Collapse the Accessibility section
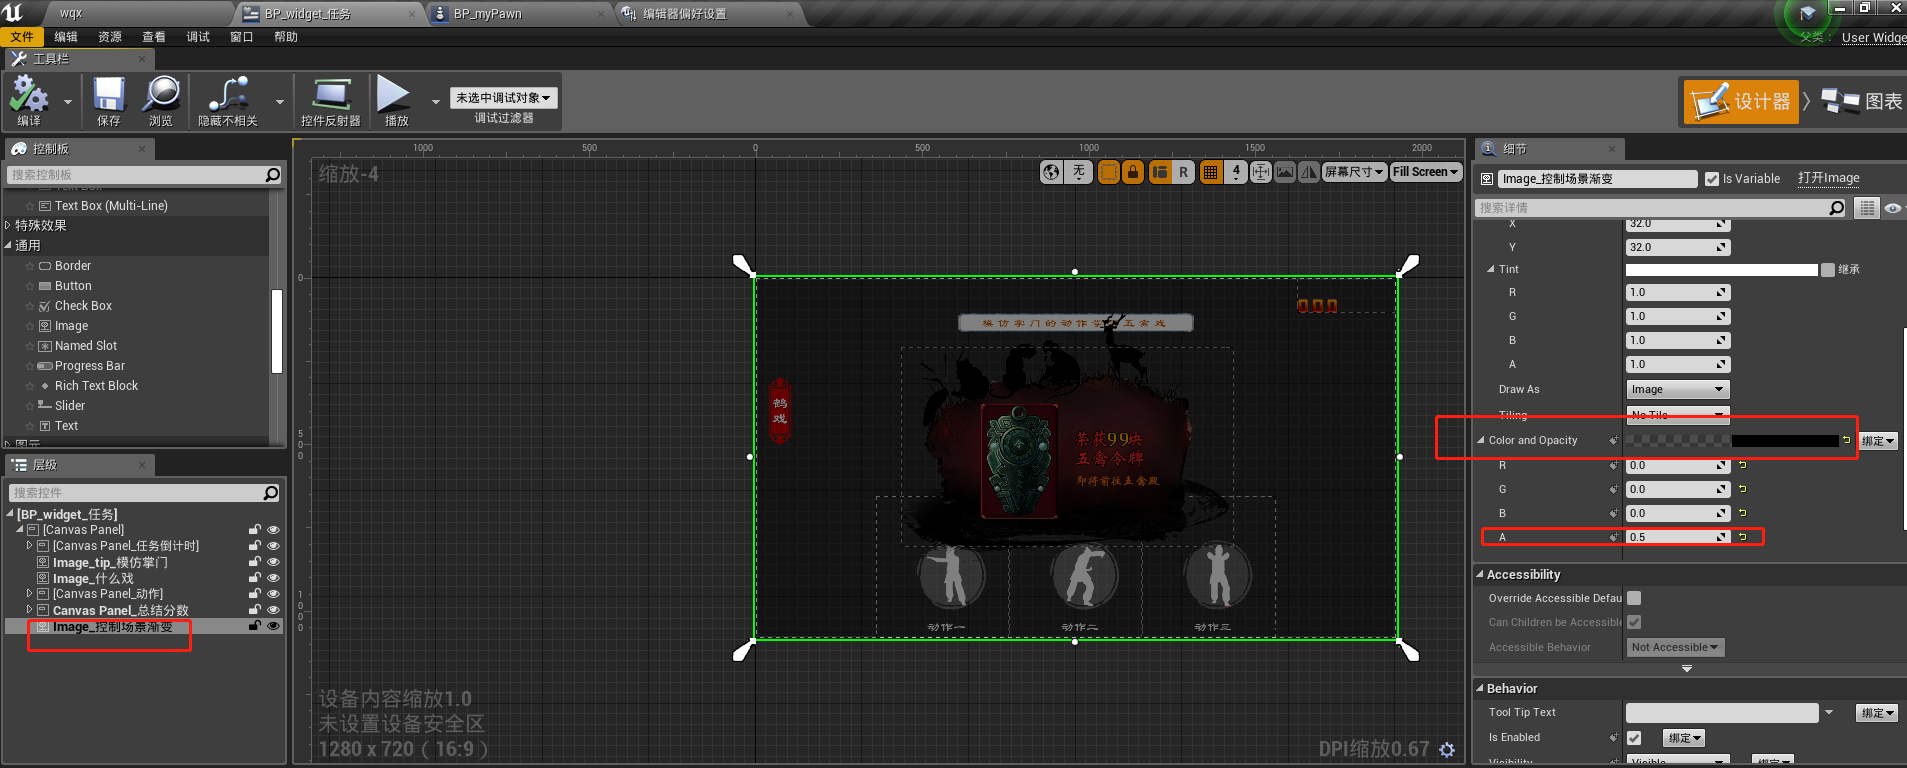Screen dimensions: 1907x768 click(1480, 574)
